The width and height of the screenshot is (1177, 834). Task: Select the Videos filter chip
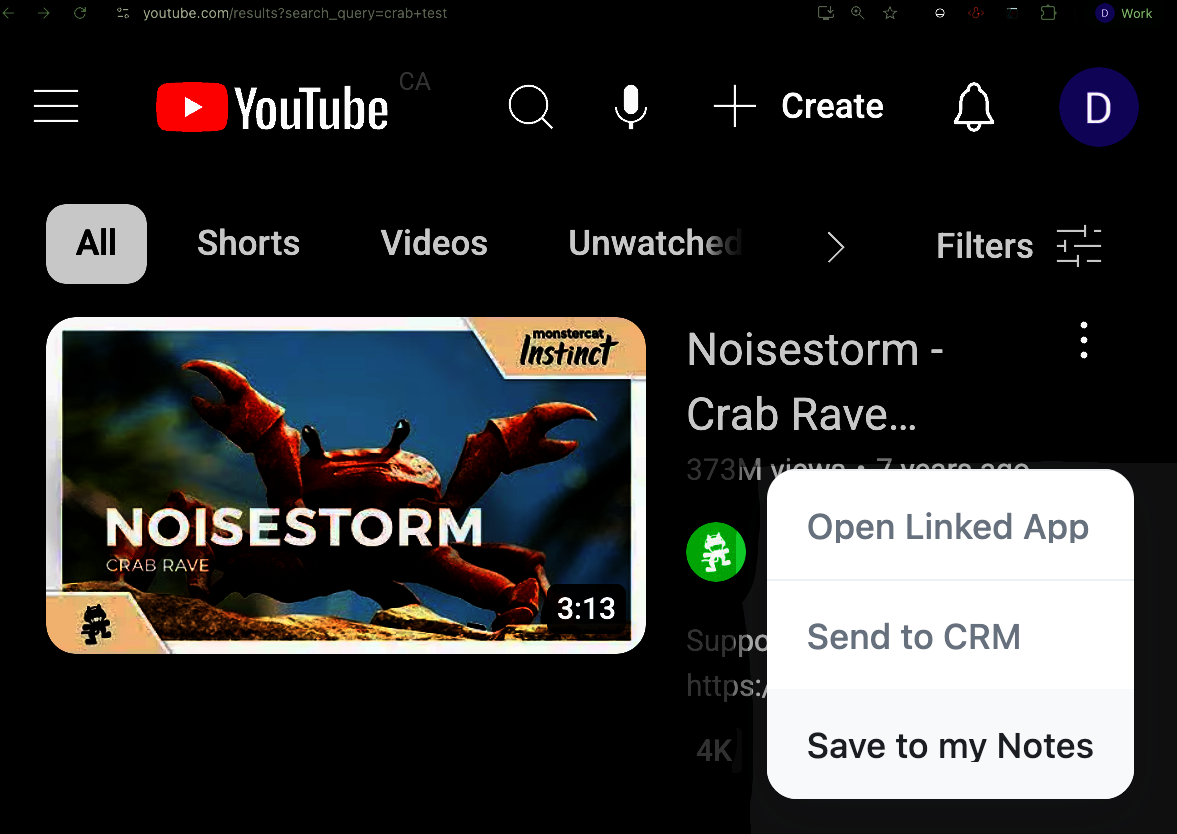pos(434,243)
